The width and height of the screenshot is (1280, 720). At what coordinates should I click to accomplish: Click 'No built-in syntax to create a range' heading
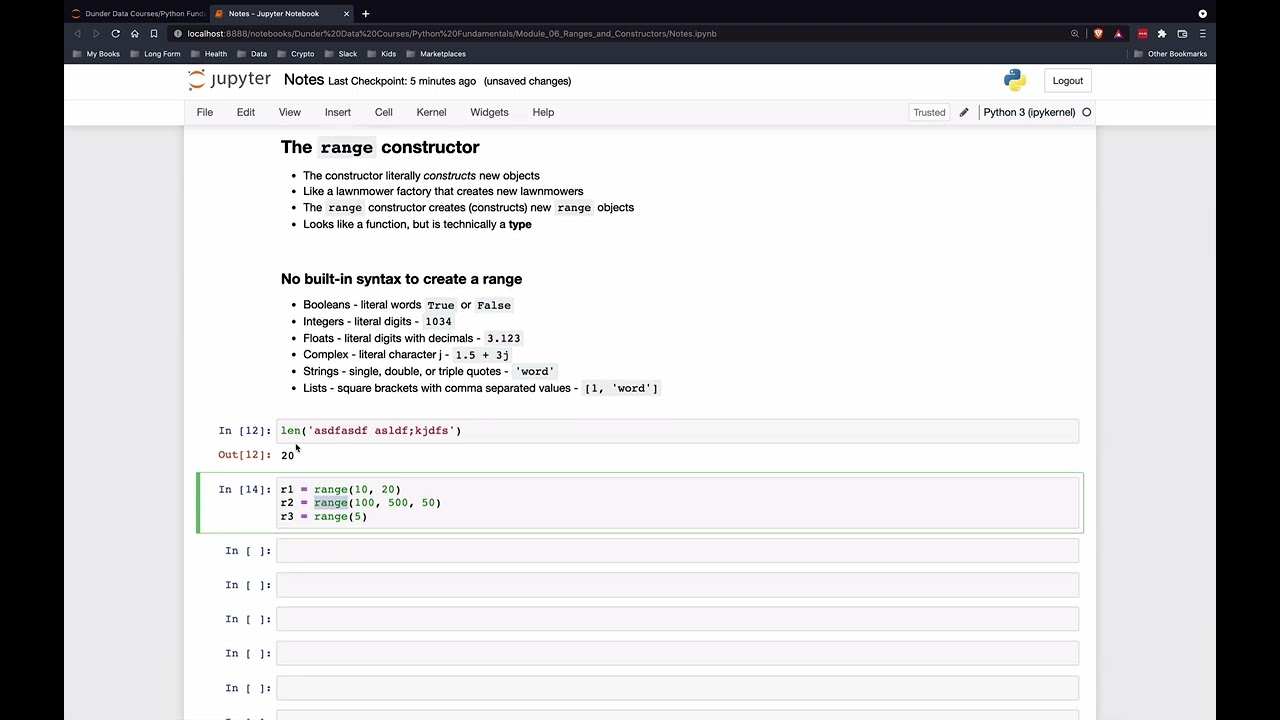401,279
